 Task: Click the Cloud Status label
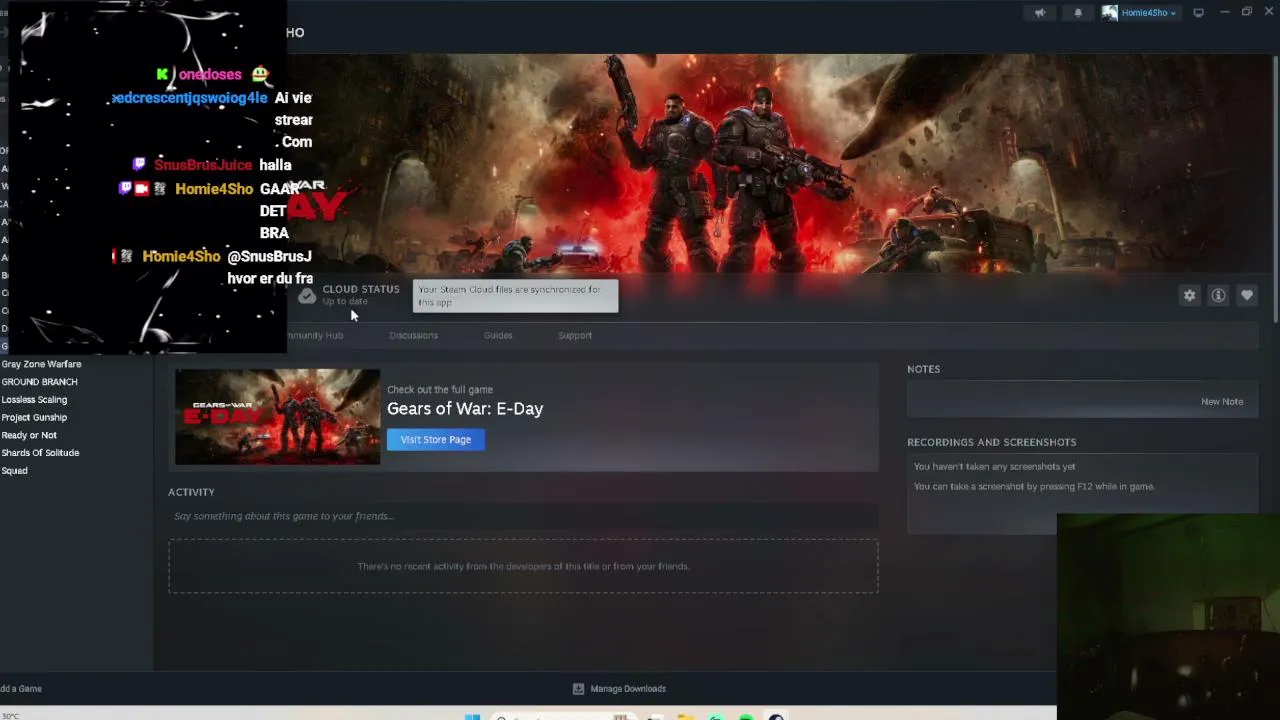[x=361, y=289]
